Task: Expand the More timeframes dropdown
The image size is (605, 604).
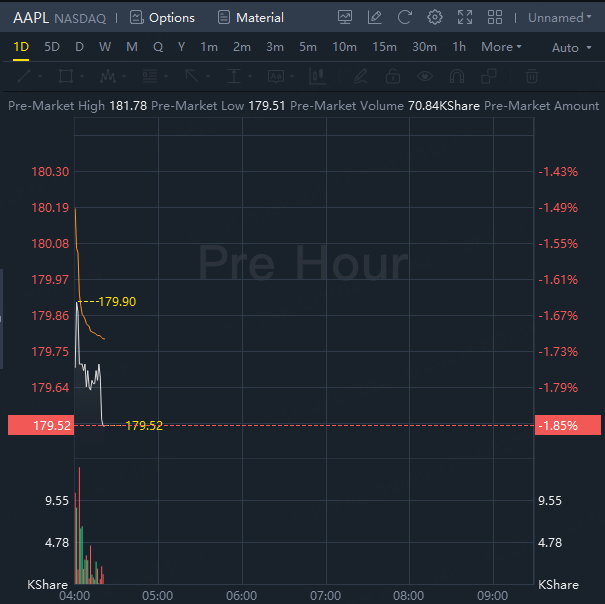Action: coord(501,47)
